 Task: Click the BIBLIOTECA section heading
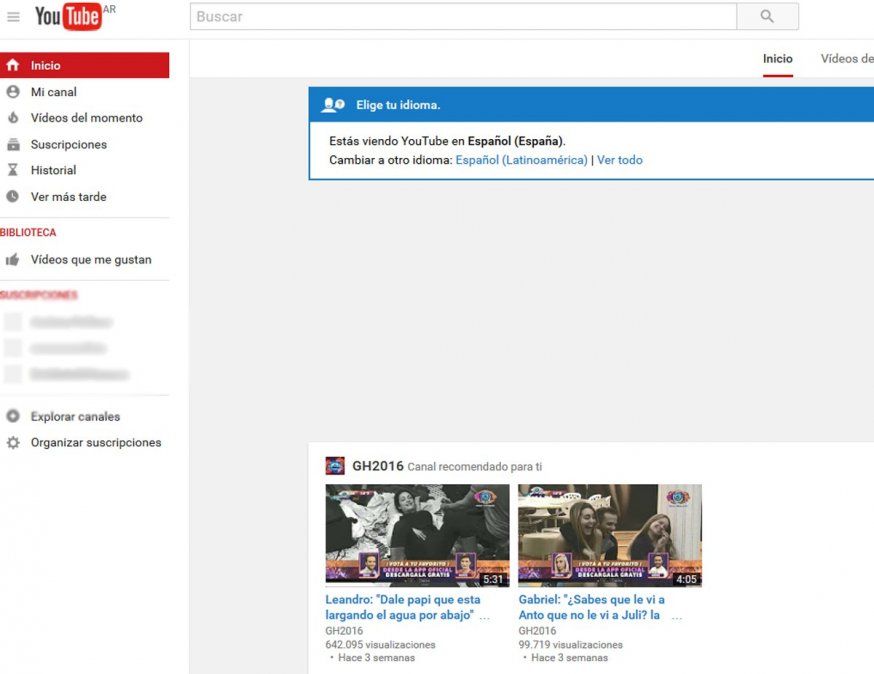[x=29, y=232]
